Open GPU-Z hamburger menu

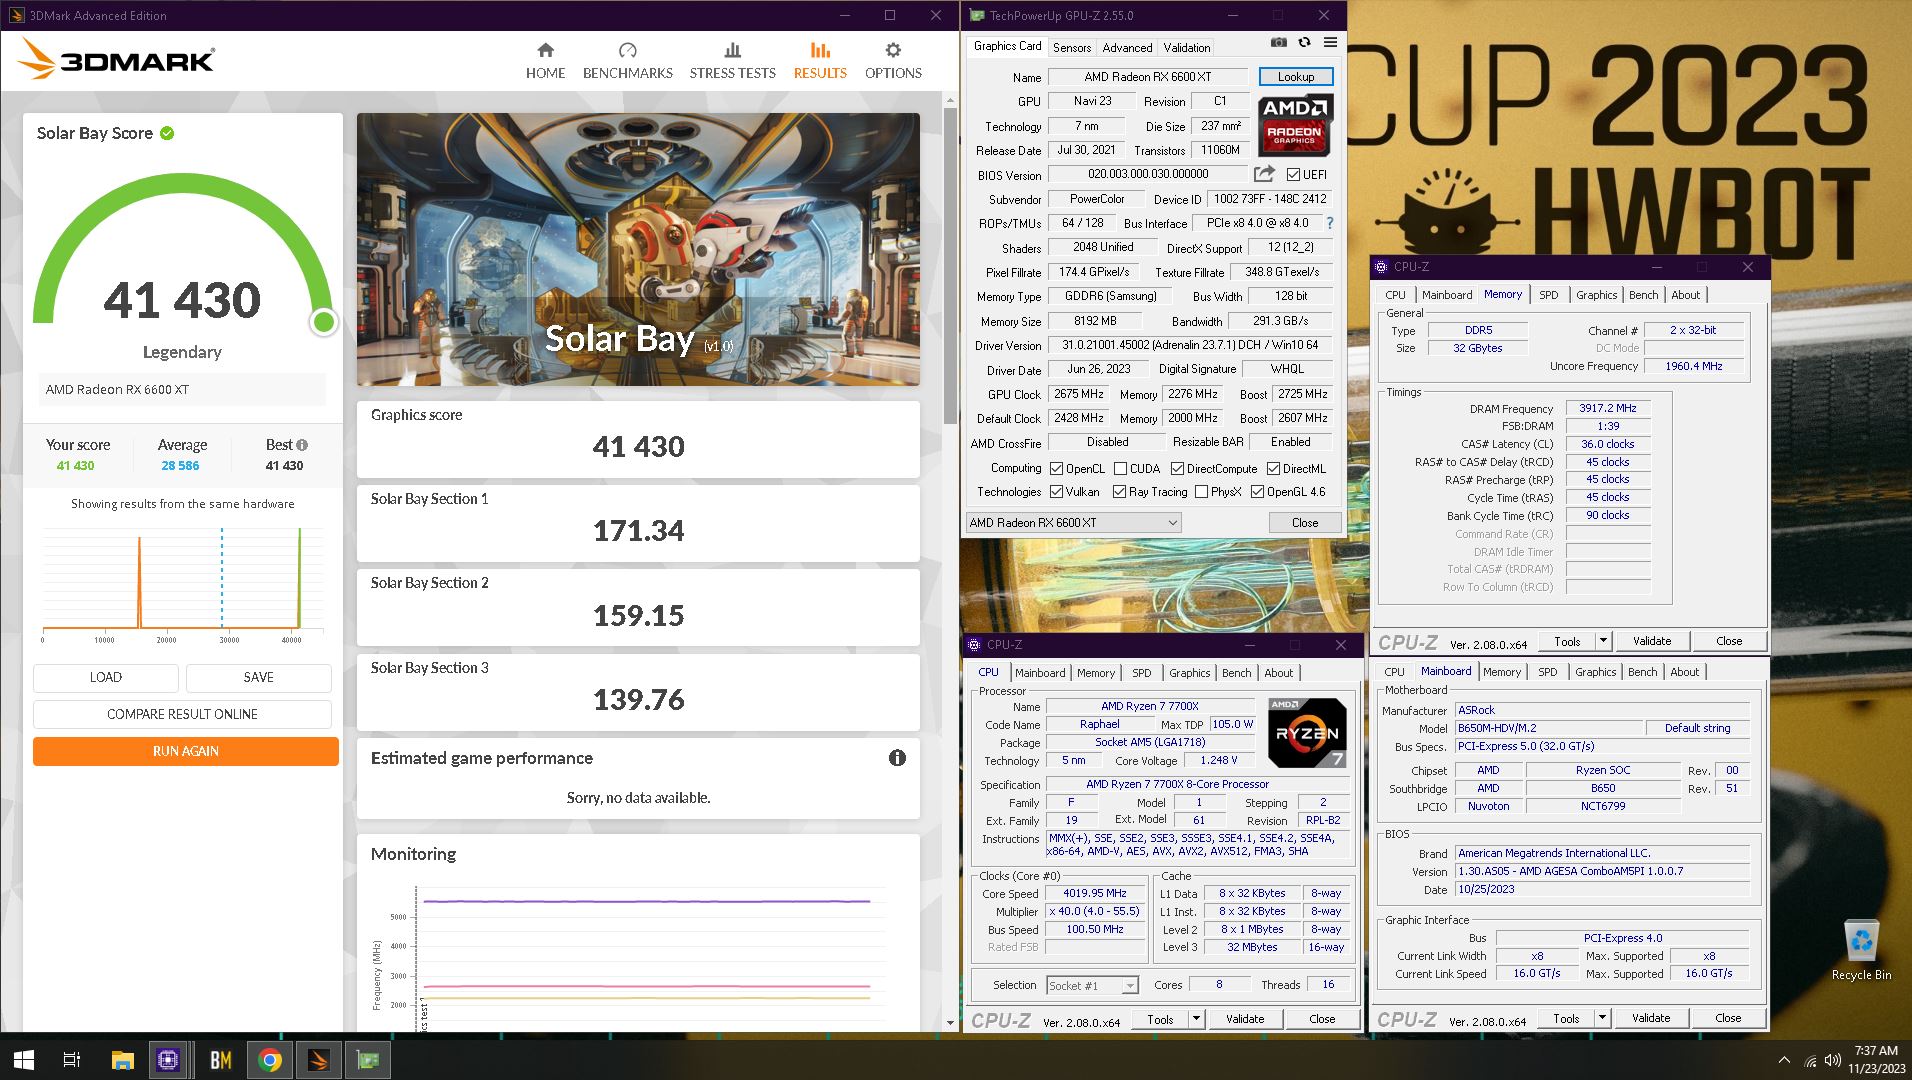coord(1330,42)
